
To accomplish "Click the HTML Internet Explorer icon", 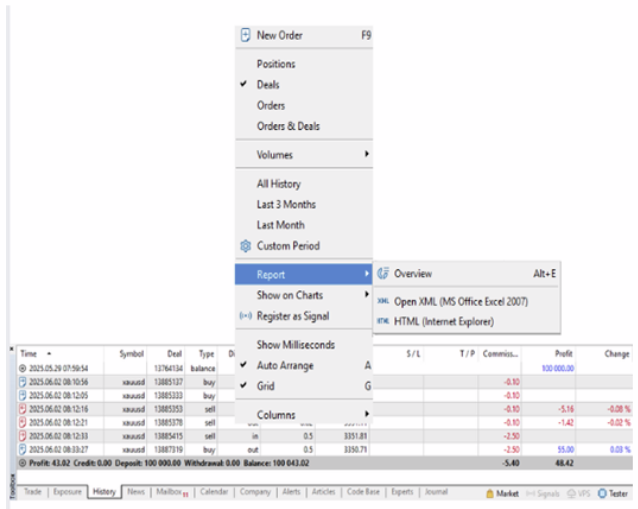I will coord(383,321).
